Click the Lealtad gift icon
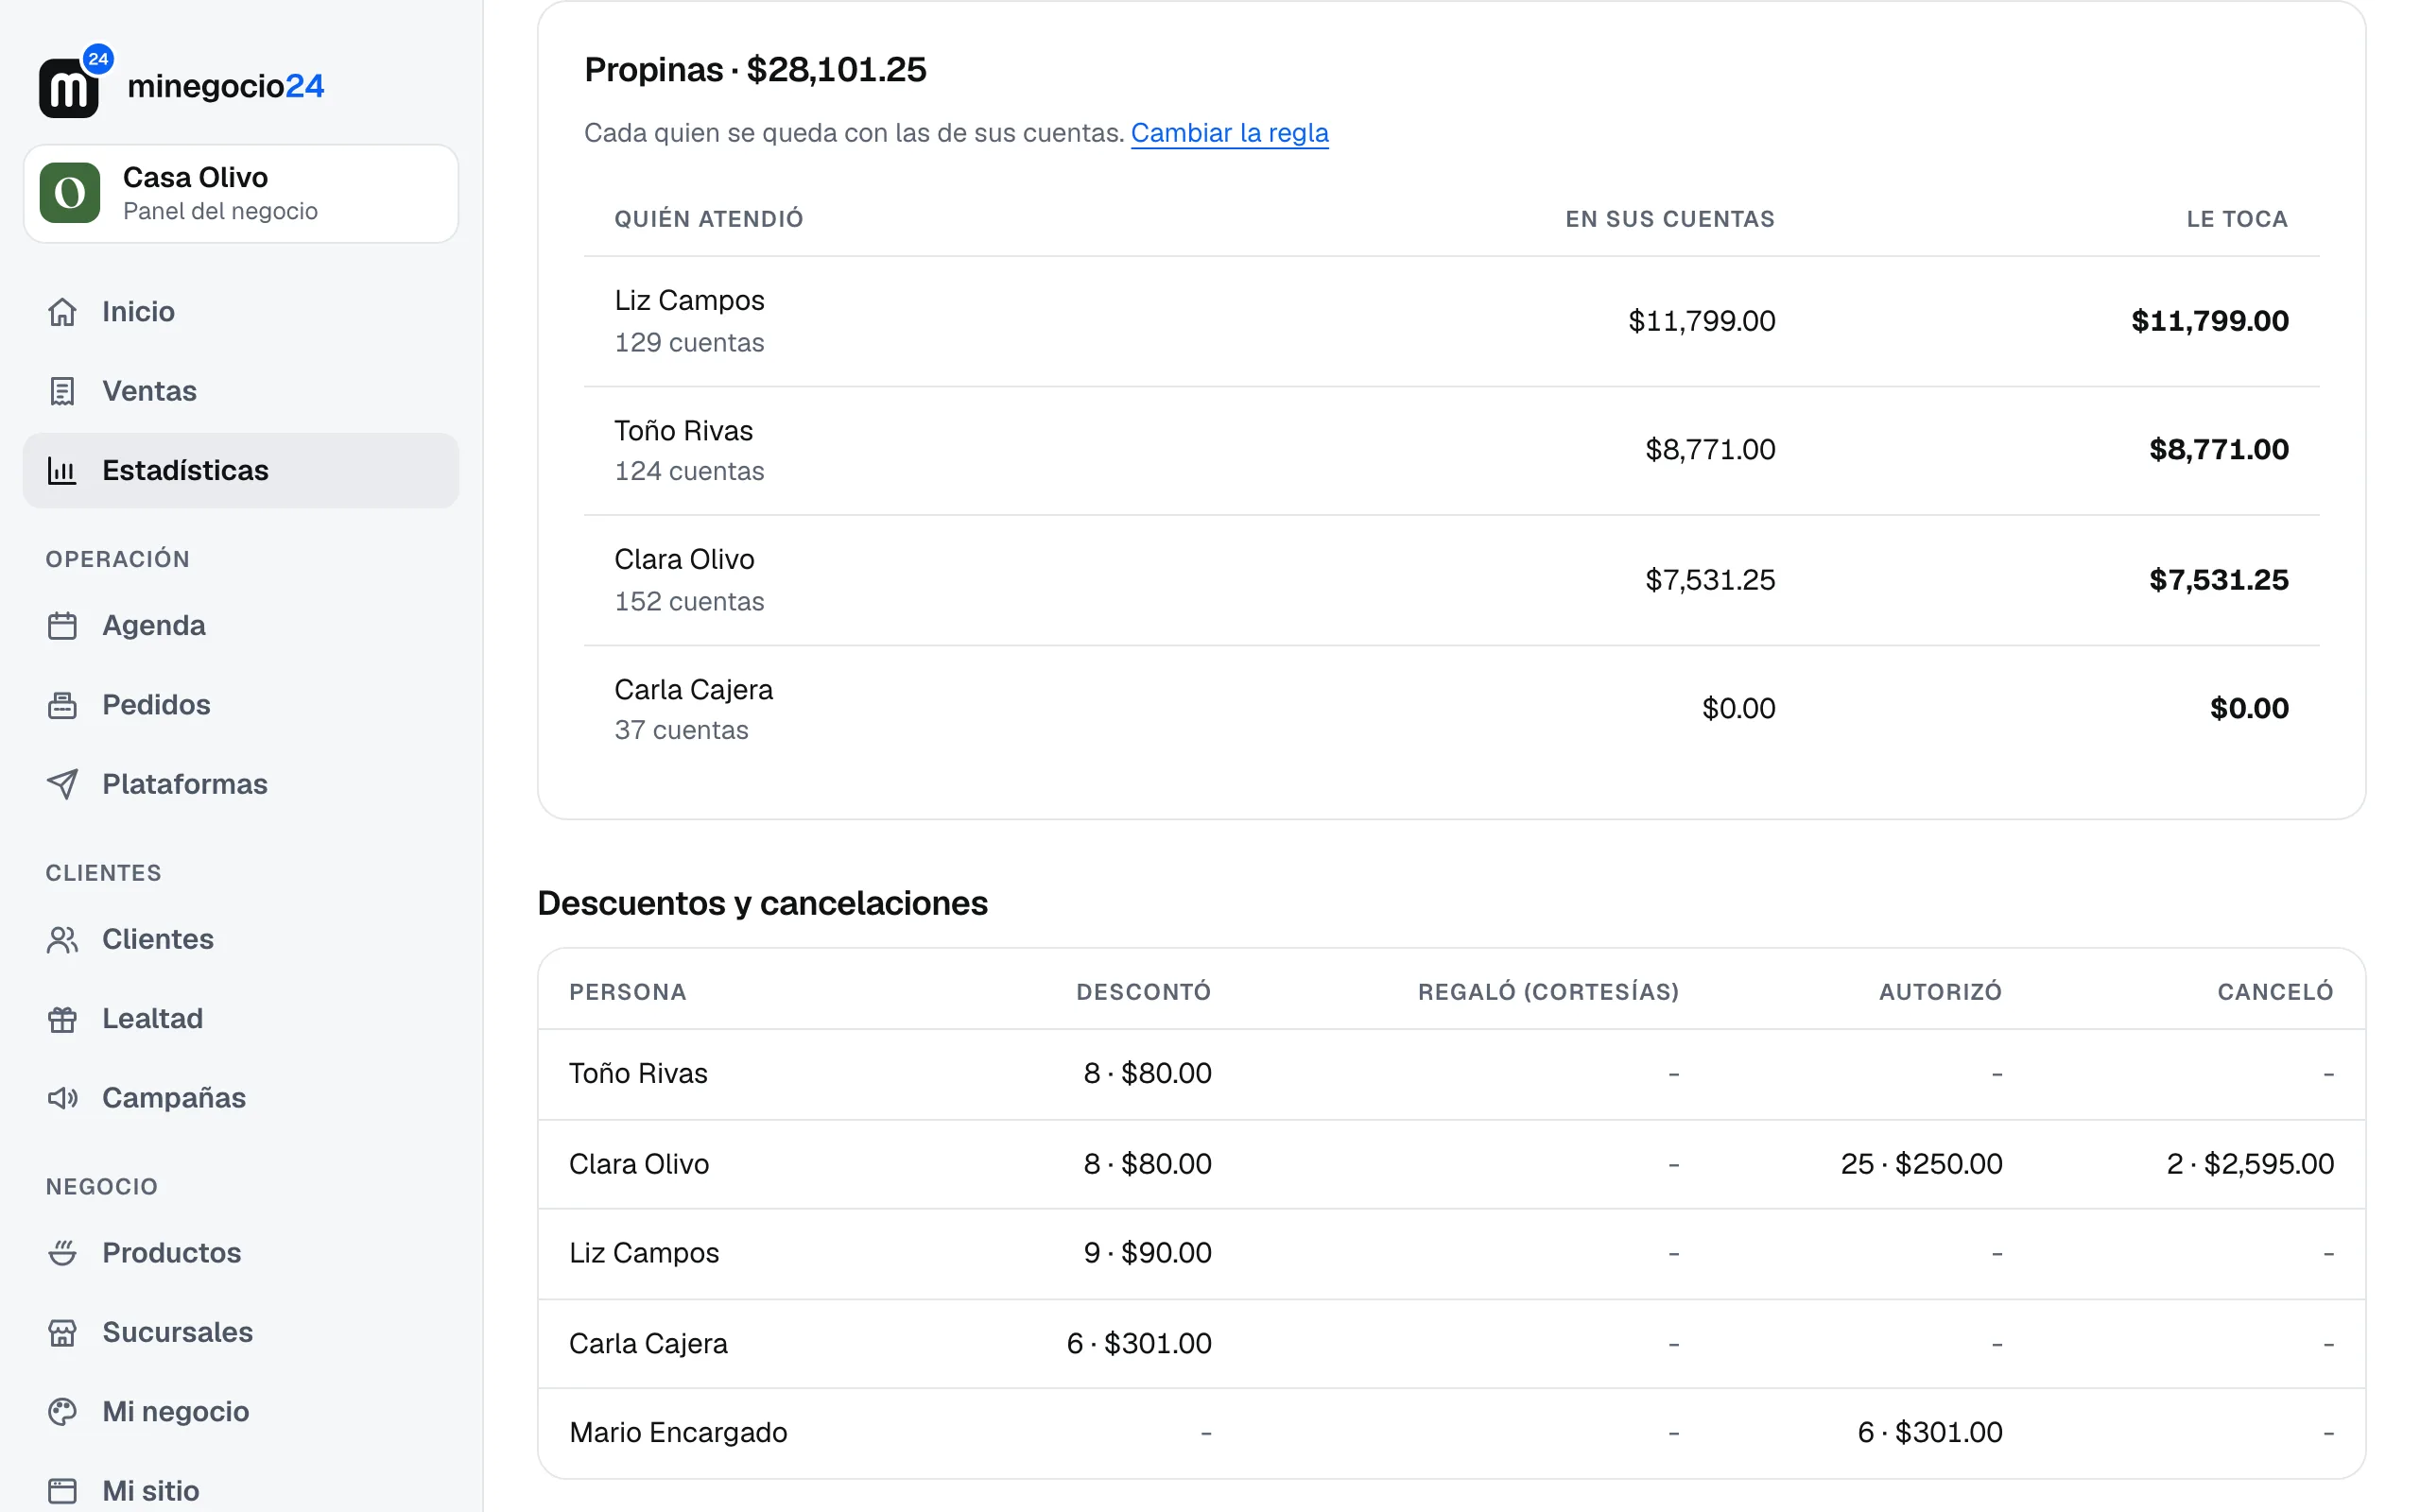 [62, 1019]
